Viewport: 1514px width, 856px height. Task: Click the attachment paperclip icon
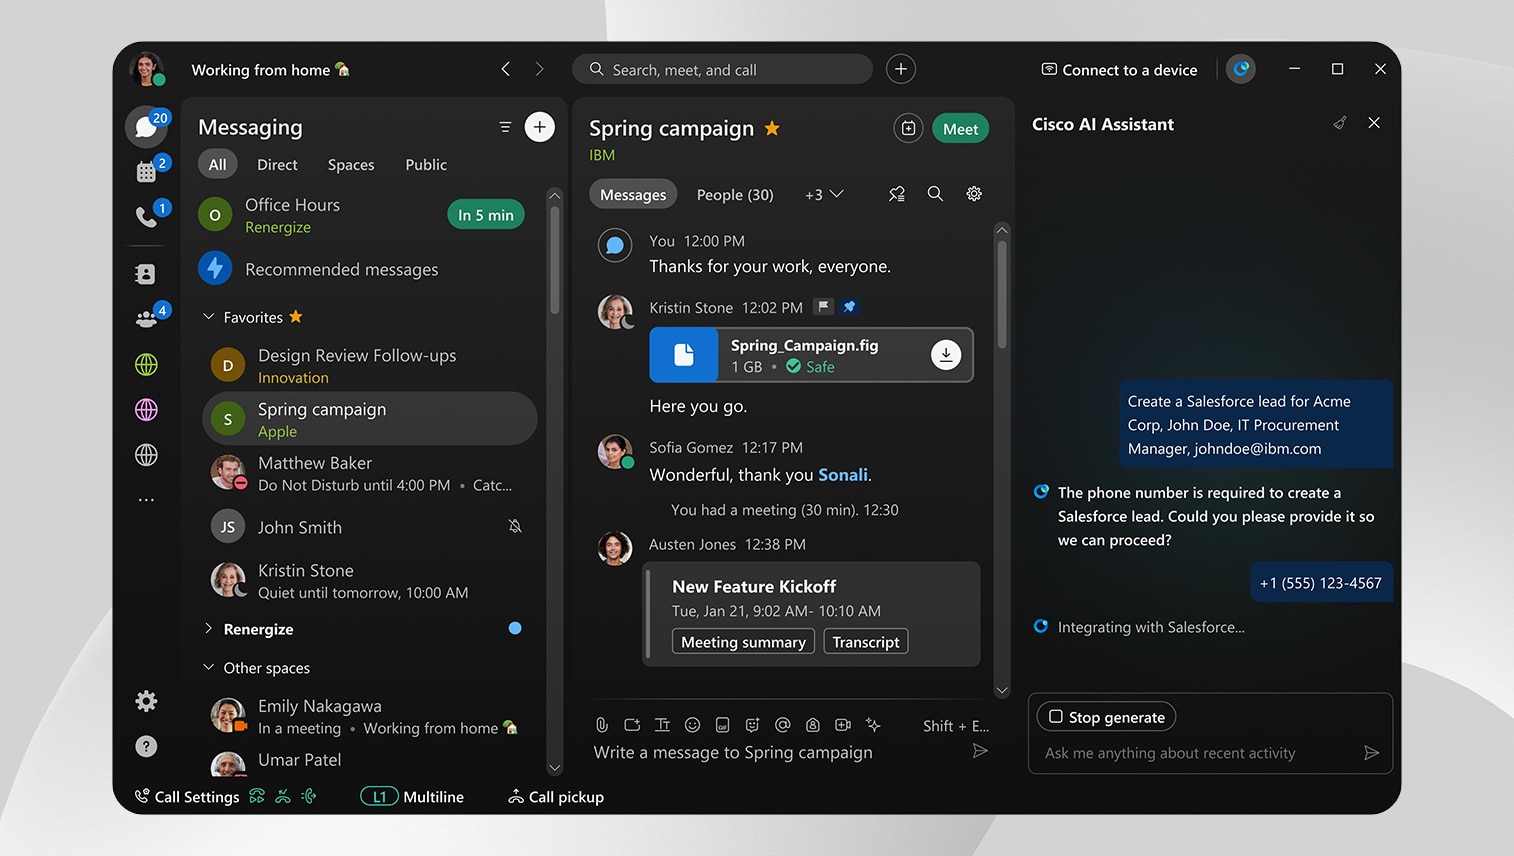pyautogui.click(x=602, y=725)
